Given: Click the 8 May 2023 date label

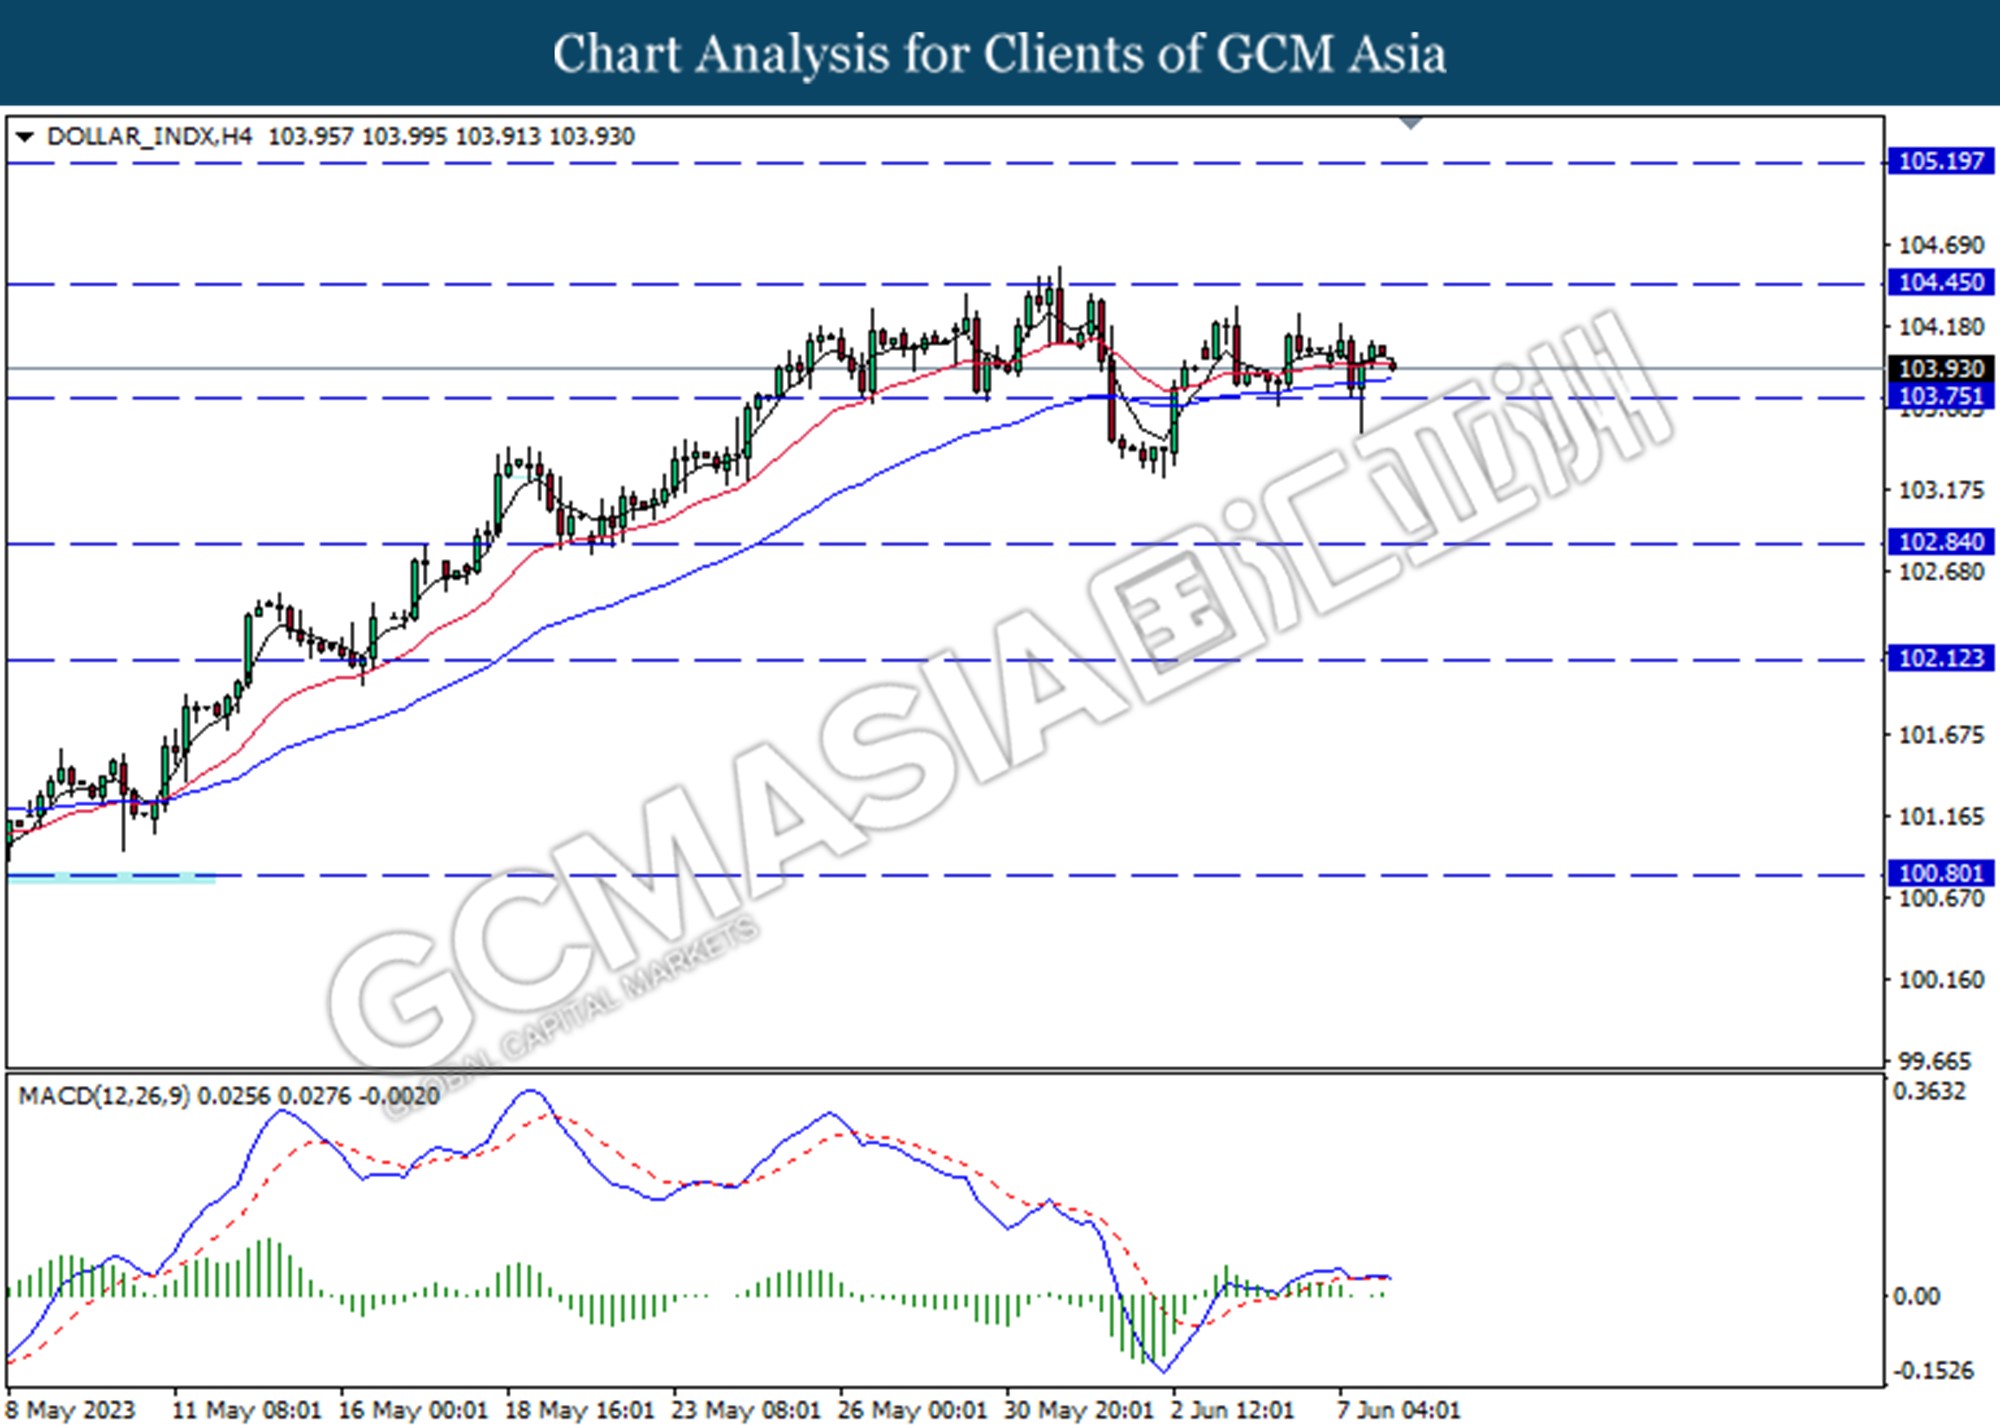Looking at the screenshot, I should [x=70, y=1410].
